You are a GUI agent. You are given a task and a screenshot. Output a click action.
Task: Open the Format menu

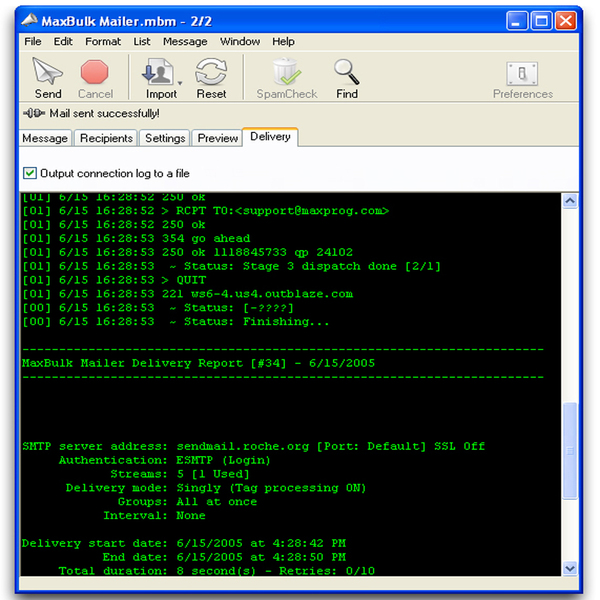point(103,41)
